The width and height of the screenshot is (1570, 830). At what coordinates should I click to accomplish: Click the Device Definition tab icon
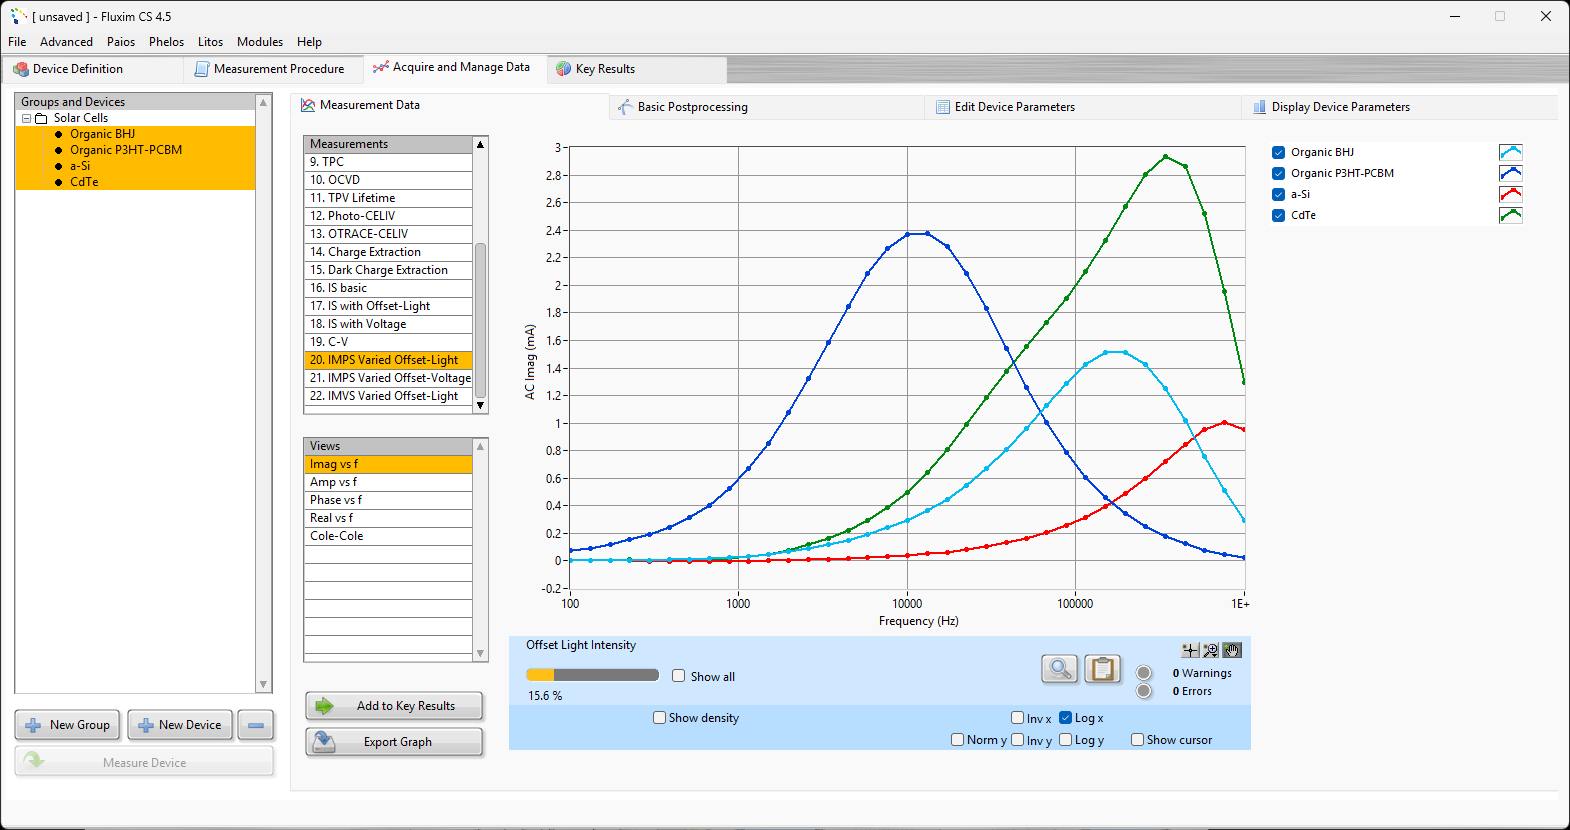coord(21,69)
